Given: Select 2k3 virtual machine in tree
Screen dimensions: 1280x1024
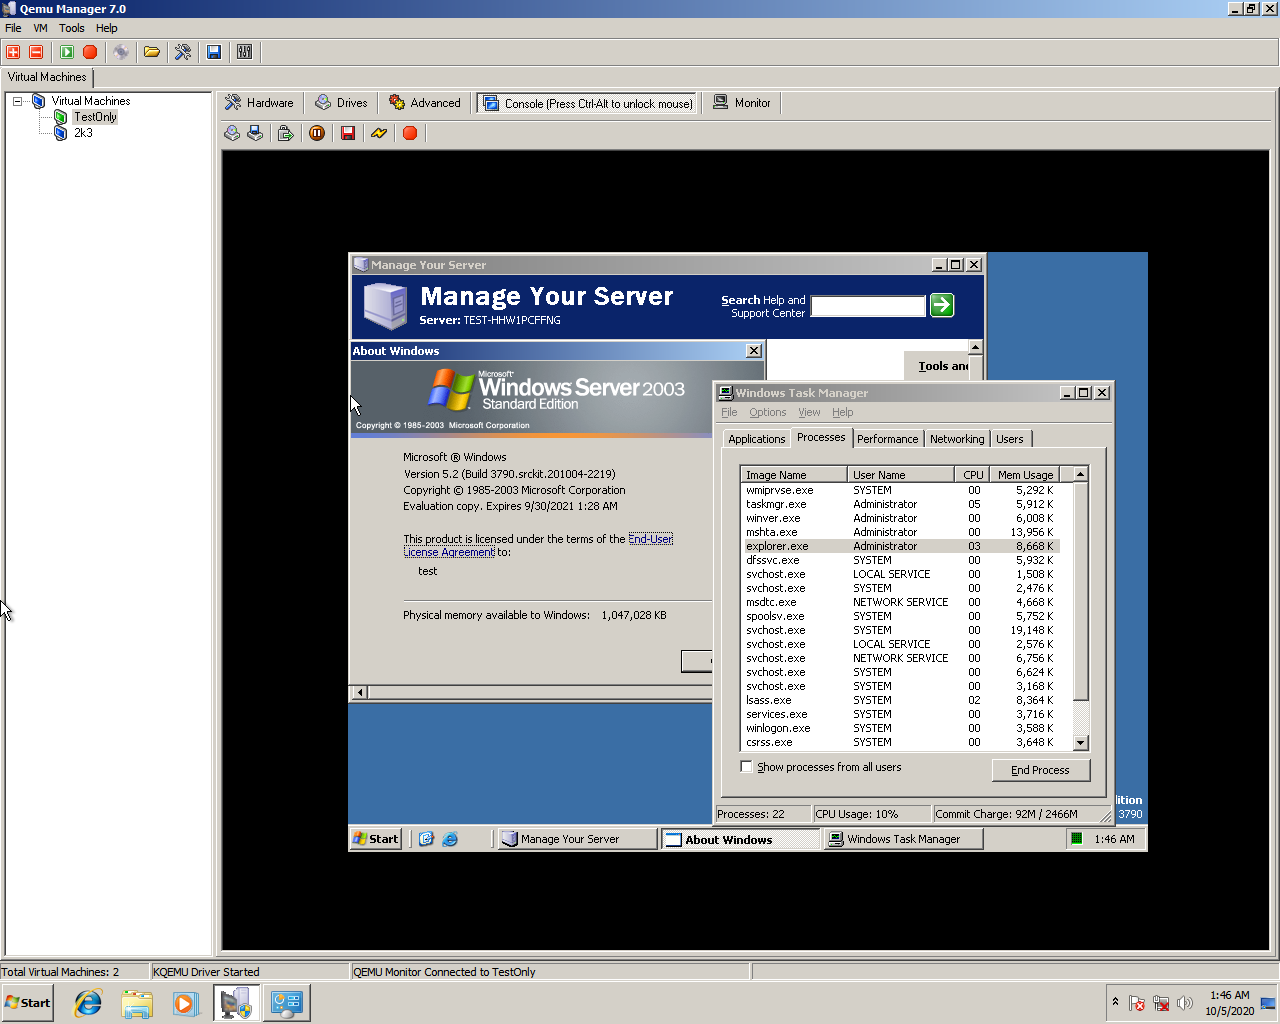Looking at the screenshot, I should [83, 133].
